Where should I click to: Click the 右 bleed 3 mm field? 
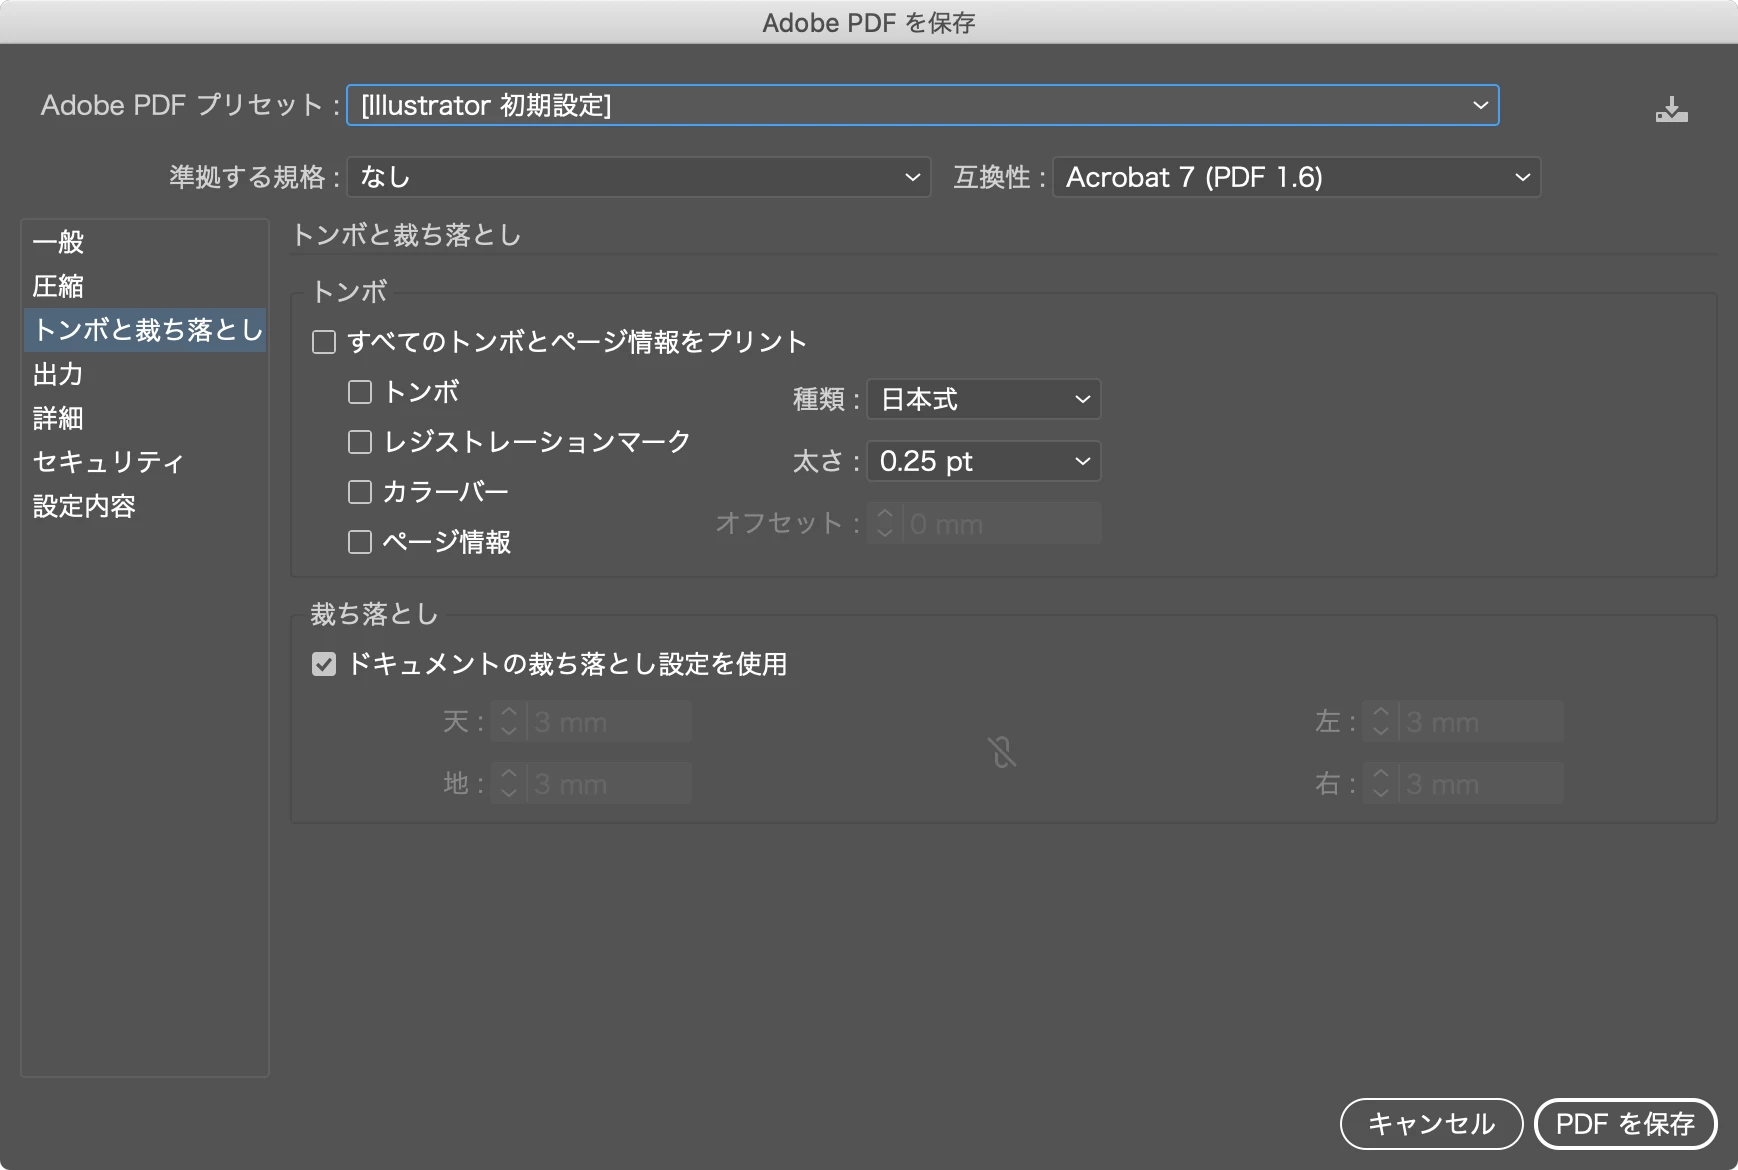(x=1480, y=783)
